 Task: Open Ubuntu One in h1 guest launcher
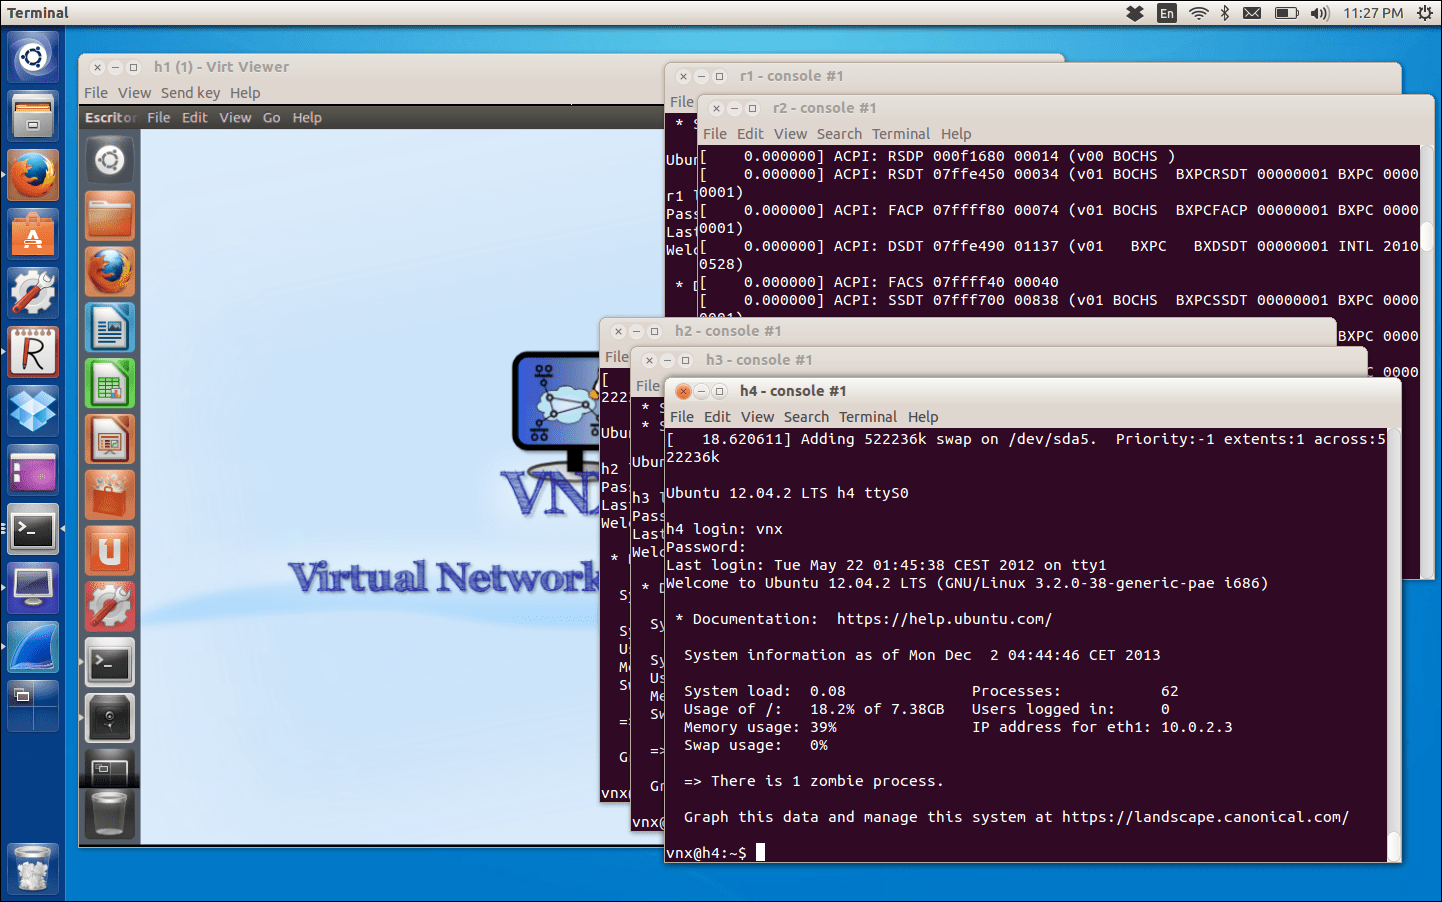pos(110,551)
